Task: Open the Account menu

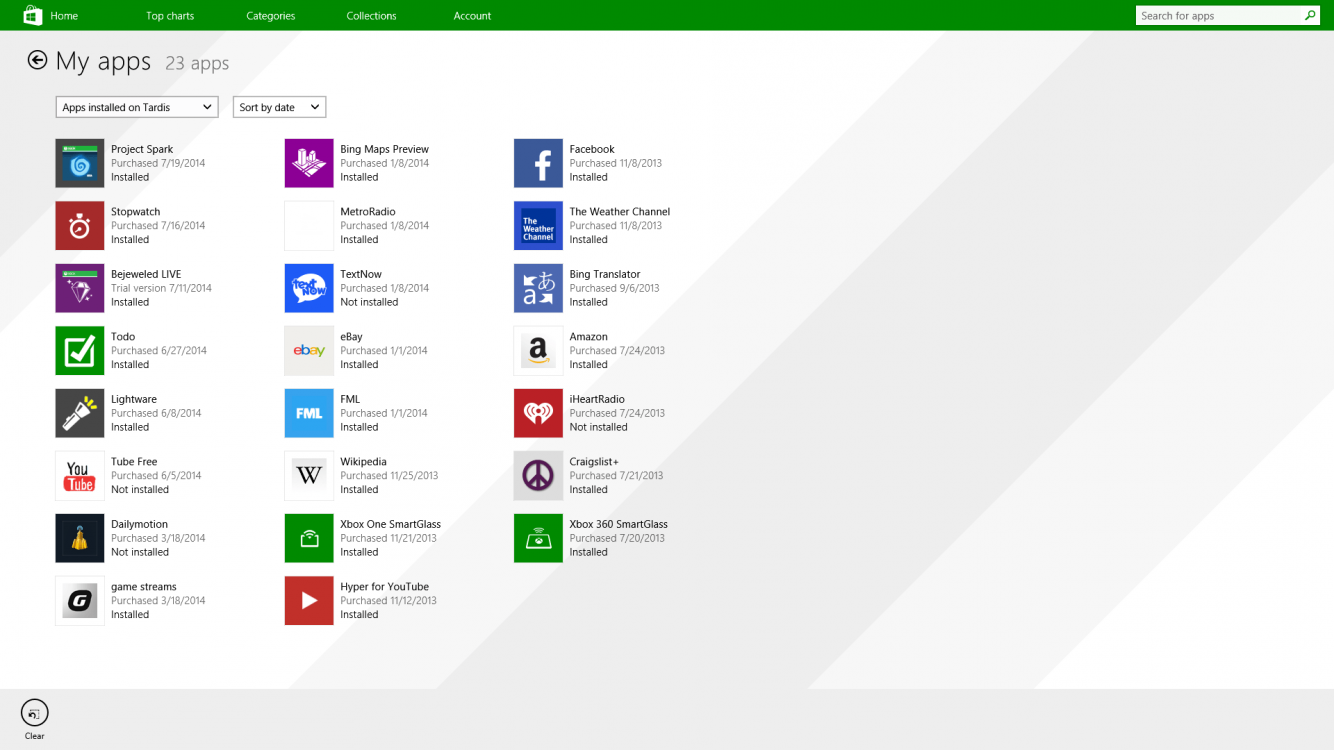Action: 472,16
